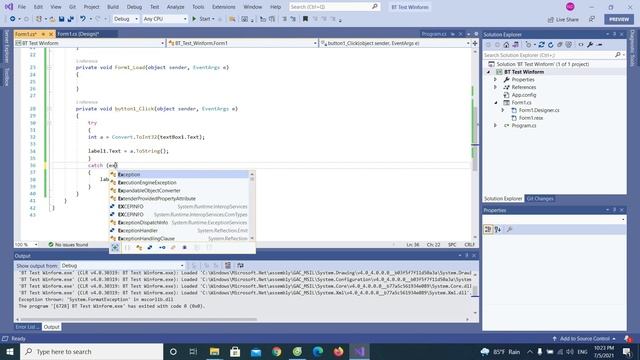Viewport: 640px width, 360px height.
Task: Open the Any CPU platform dropdown
Action: click(165, 19)
